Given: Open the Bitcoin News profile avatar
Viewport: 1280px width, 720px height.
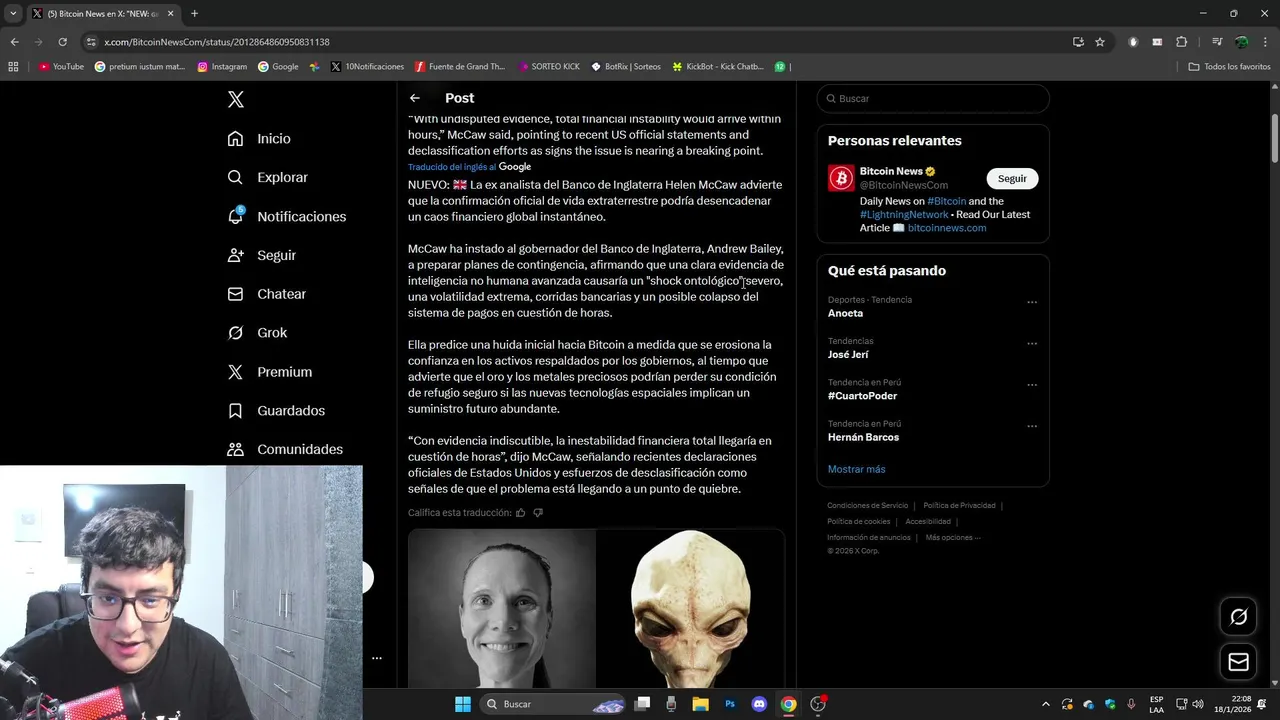Looking at the screenshot, I should pos(841,178).
